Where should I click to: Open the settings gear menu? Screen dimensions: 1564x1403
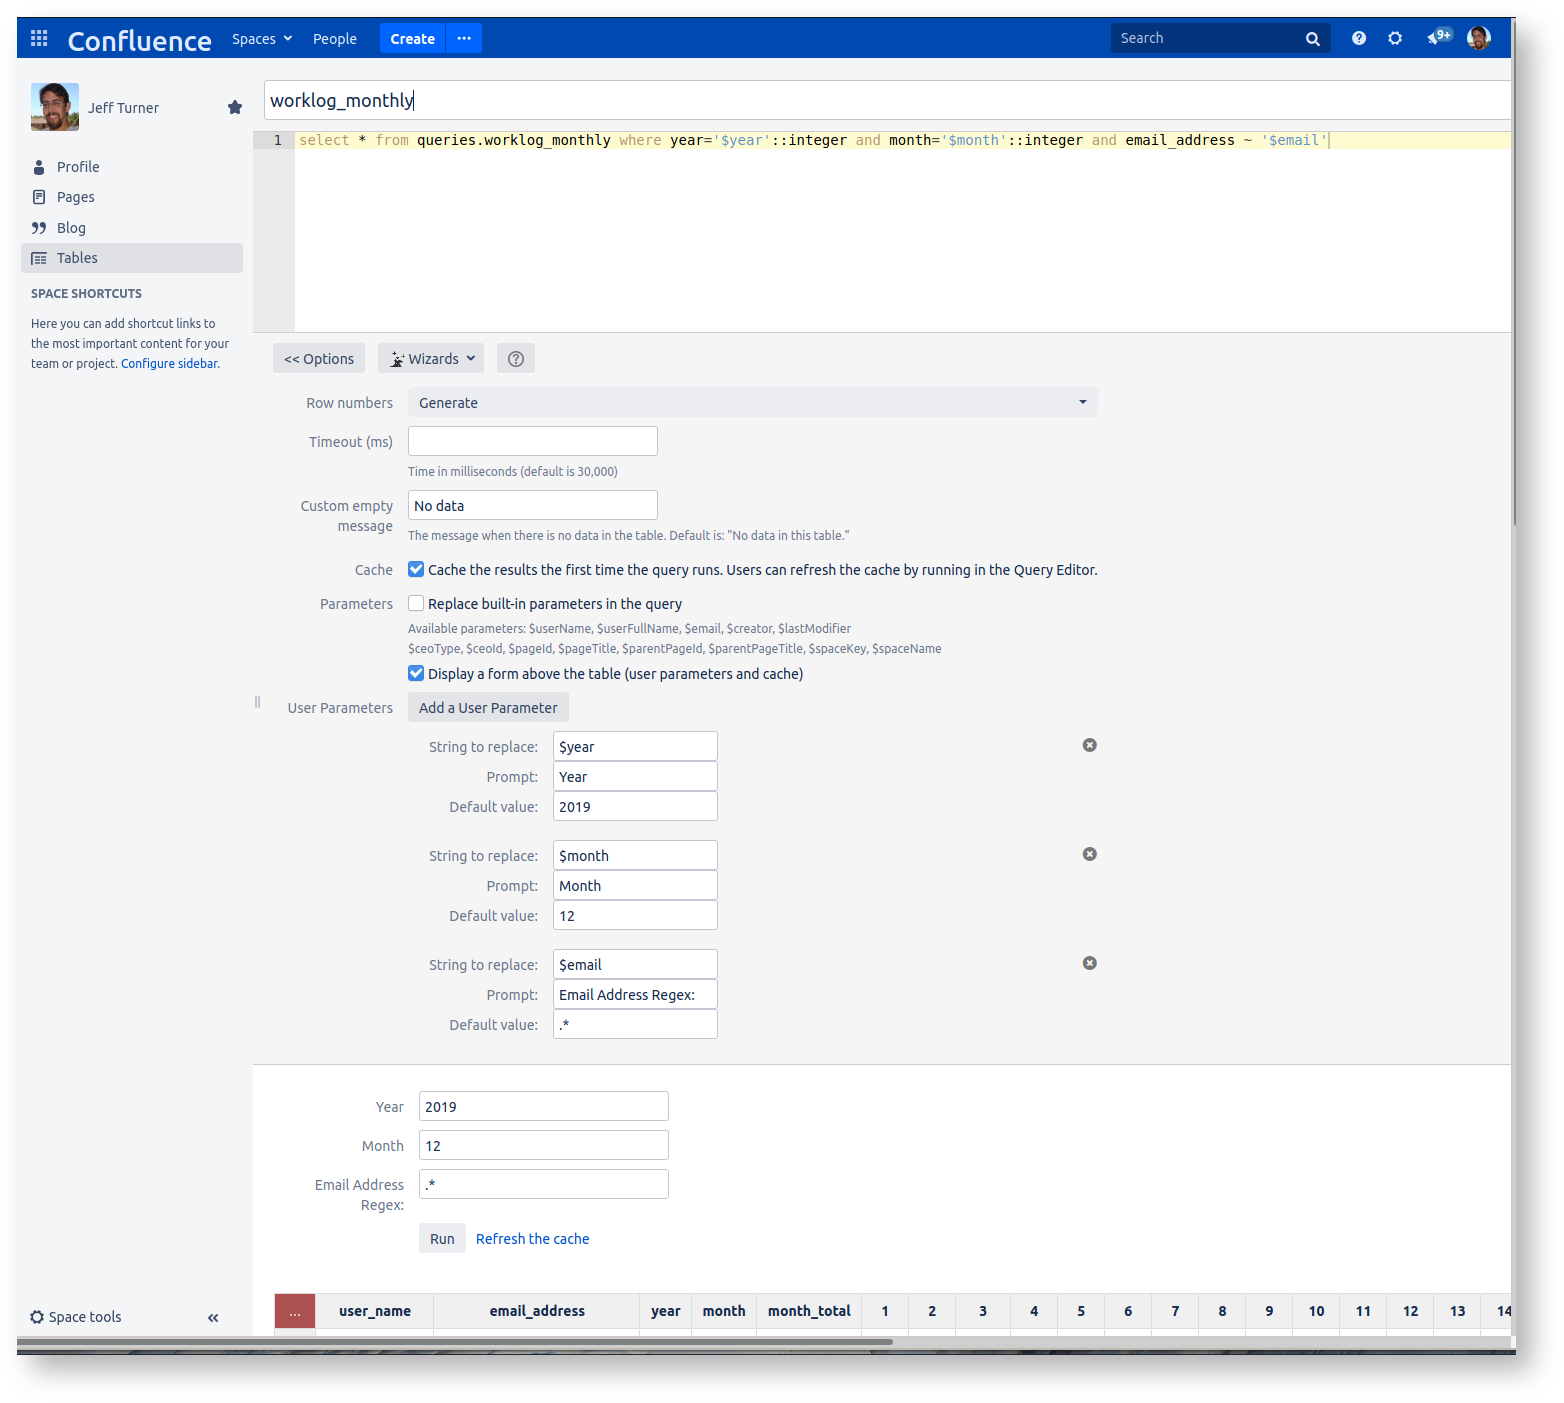pyautogui.click(x=1395, y=38)
